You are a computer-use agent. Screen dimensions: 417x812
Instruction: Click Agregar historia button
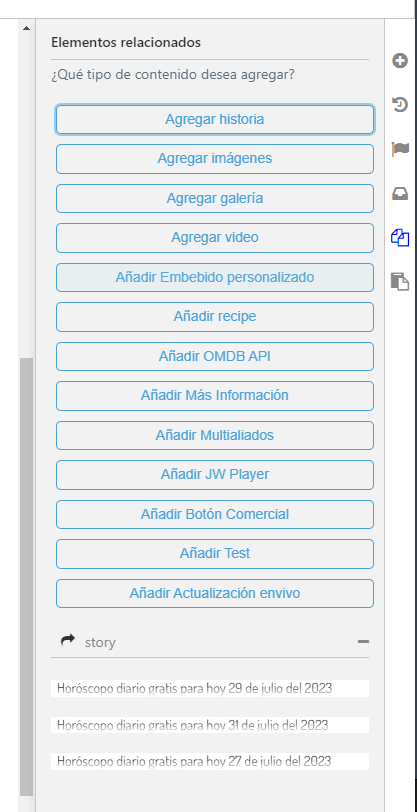215,120
